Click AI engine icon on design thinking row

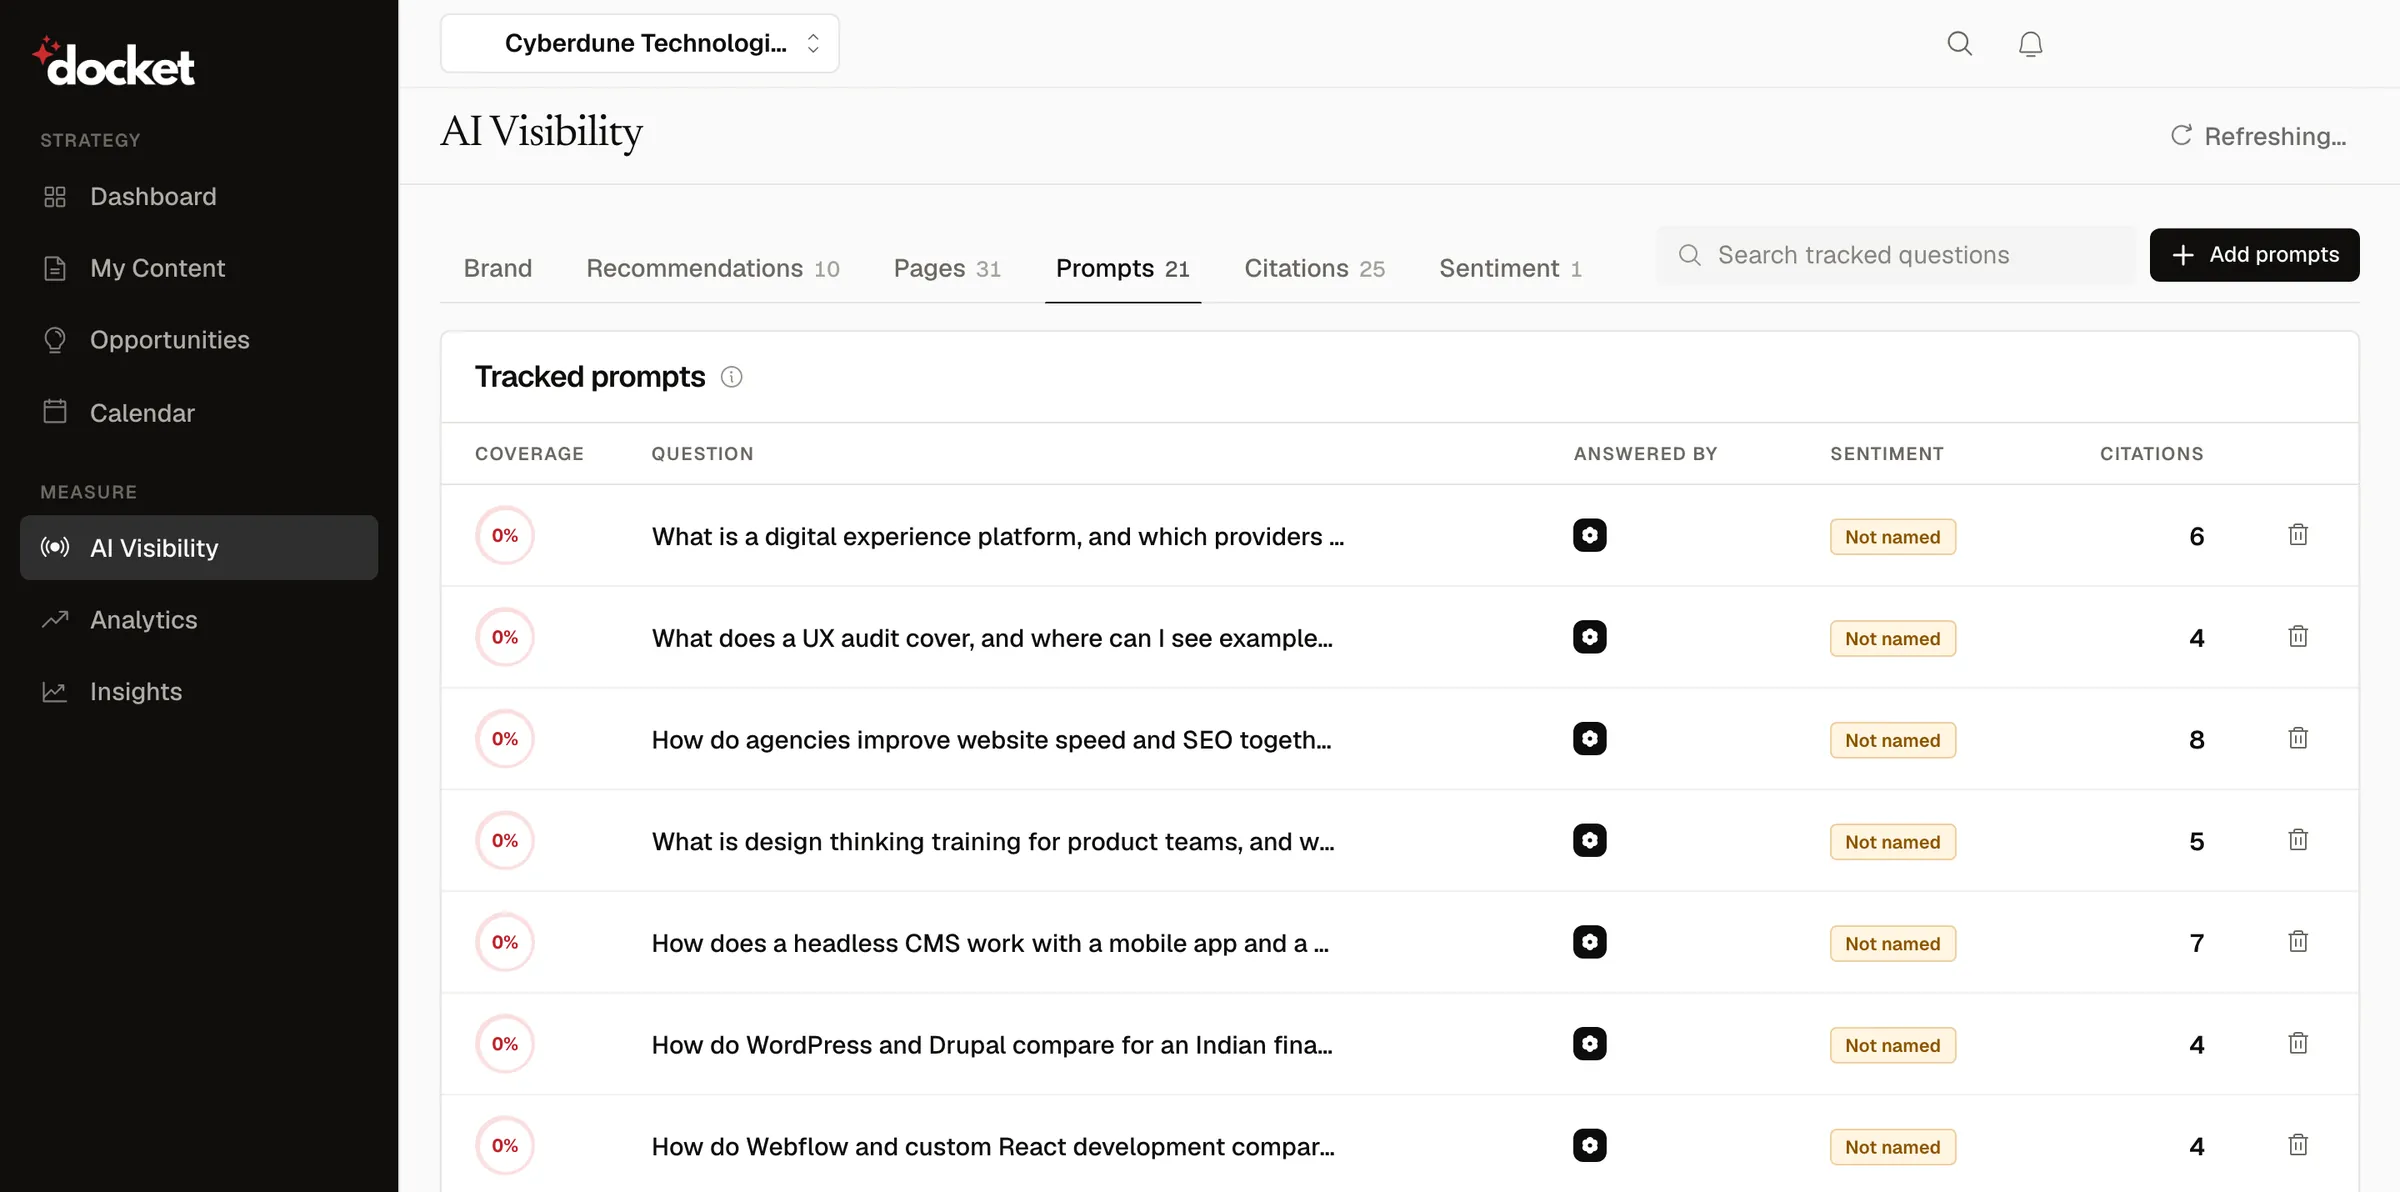(x=1589, y=840)
